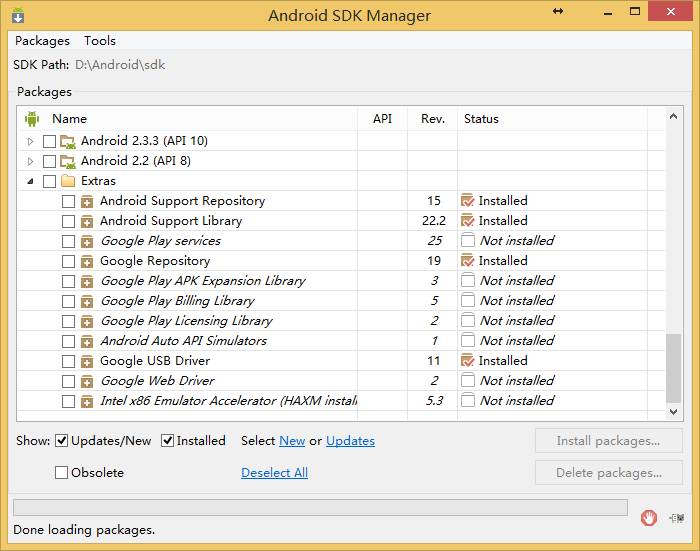The height and width of the screenshot is (551, 700).
Task: Sort by the Name column header
Action: [188, 119]
